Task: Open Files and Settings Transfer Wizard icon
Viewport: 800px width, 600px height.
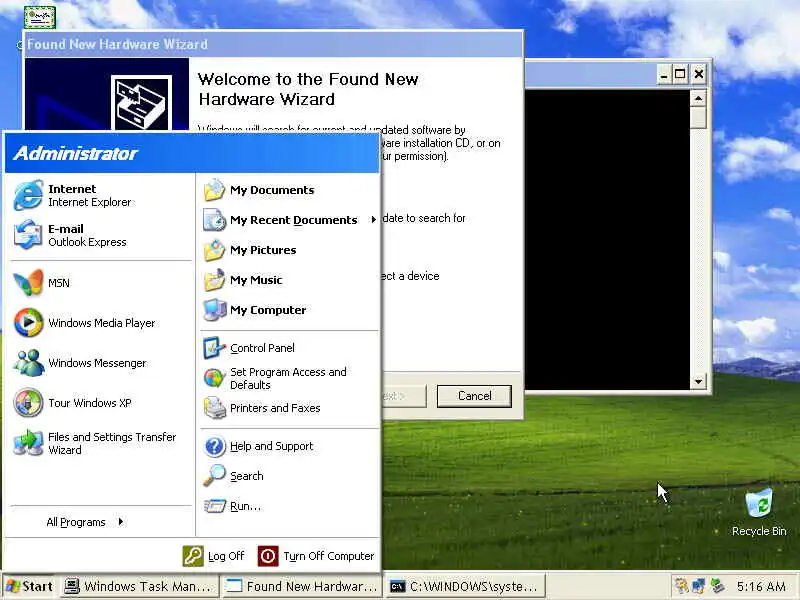Action: [28, 443]
